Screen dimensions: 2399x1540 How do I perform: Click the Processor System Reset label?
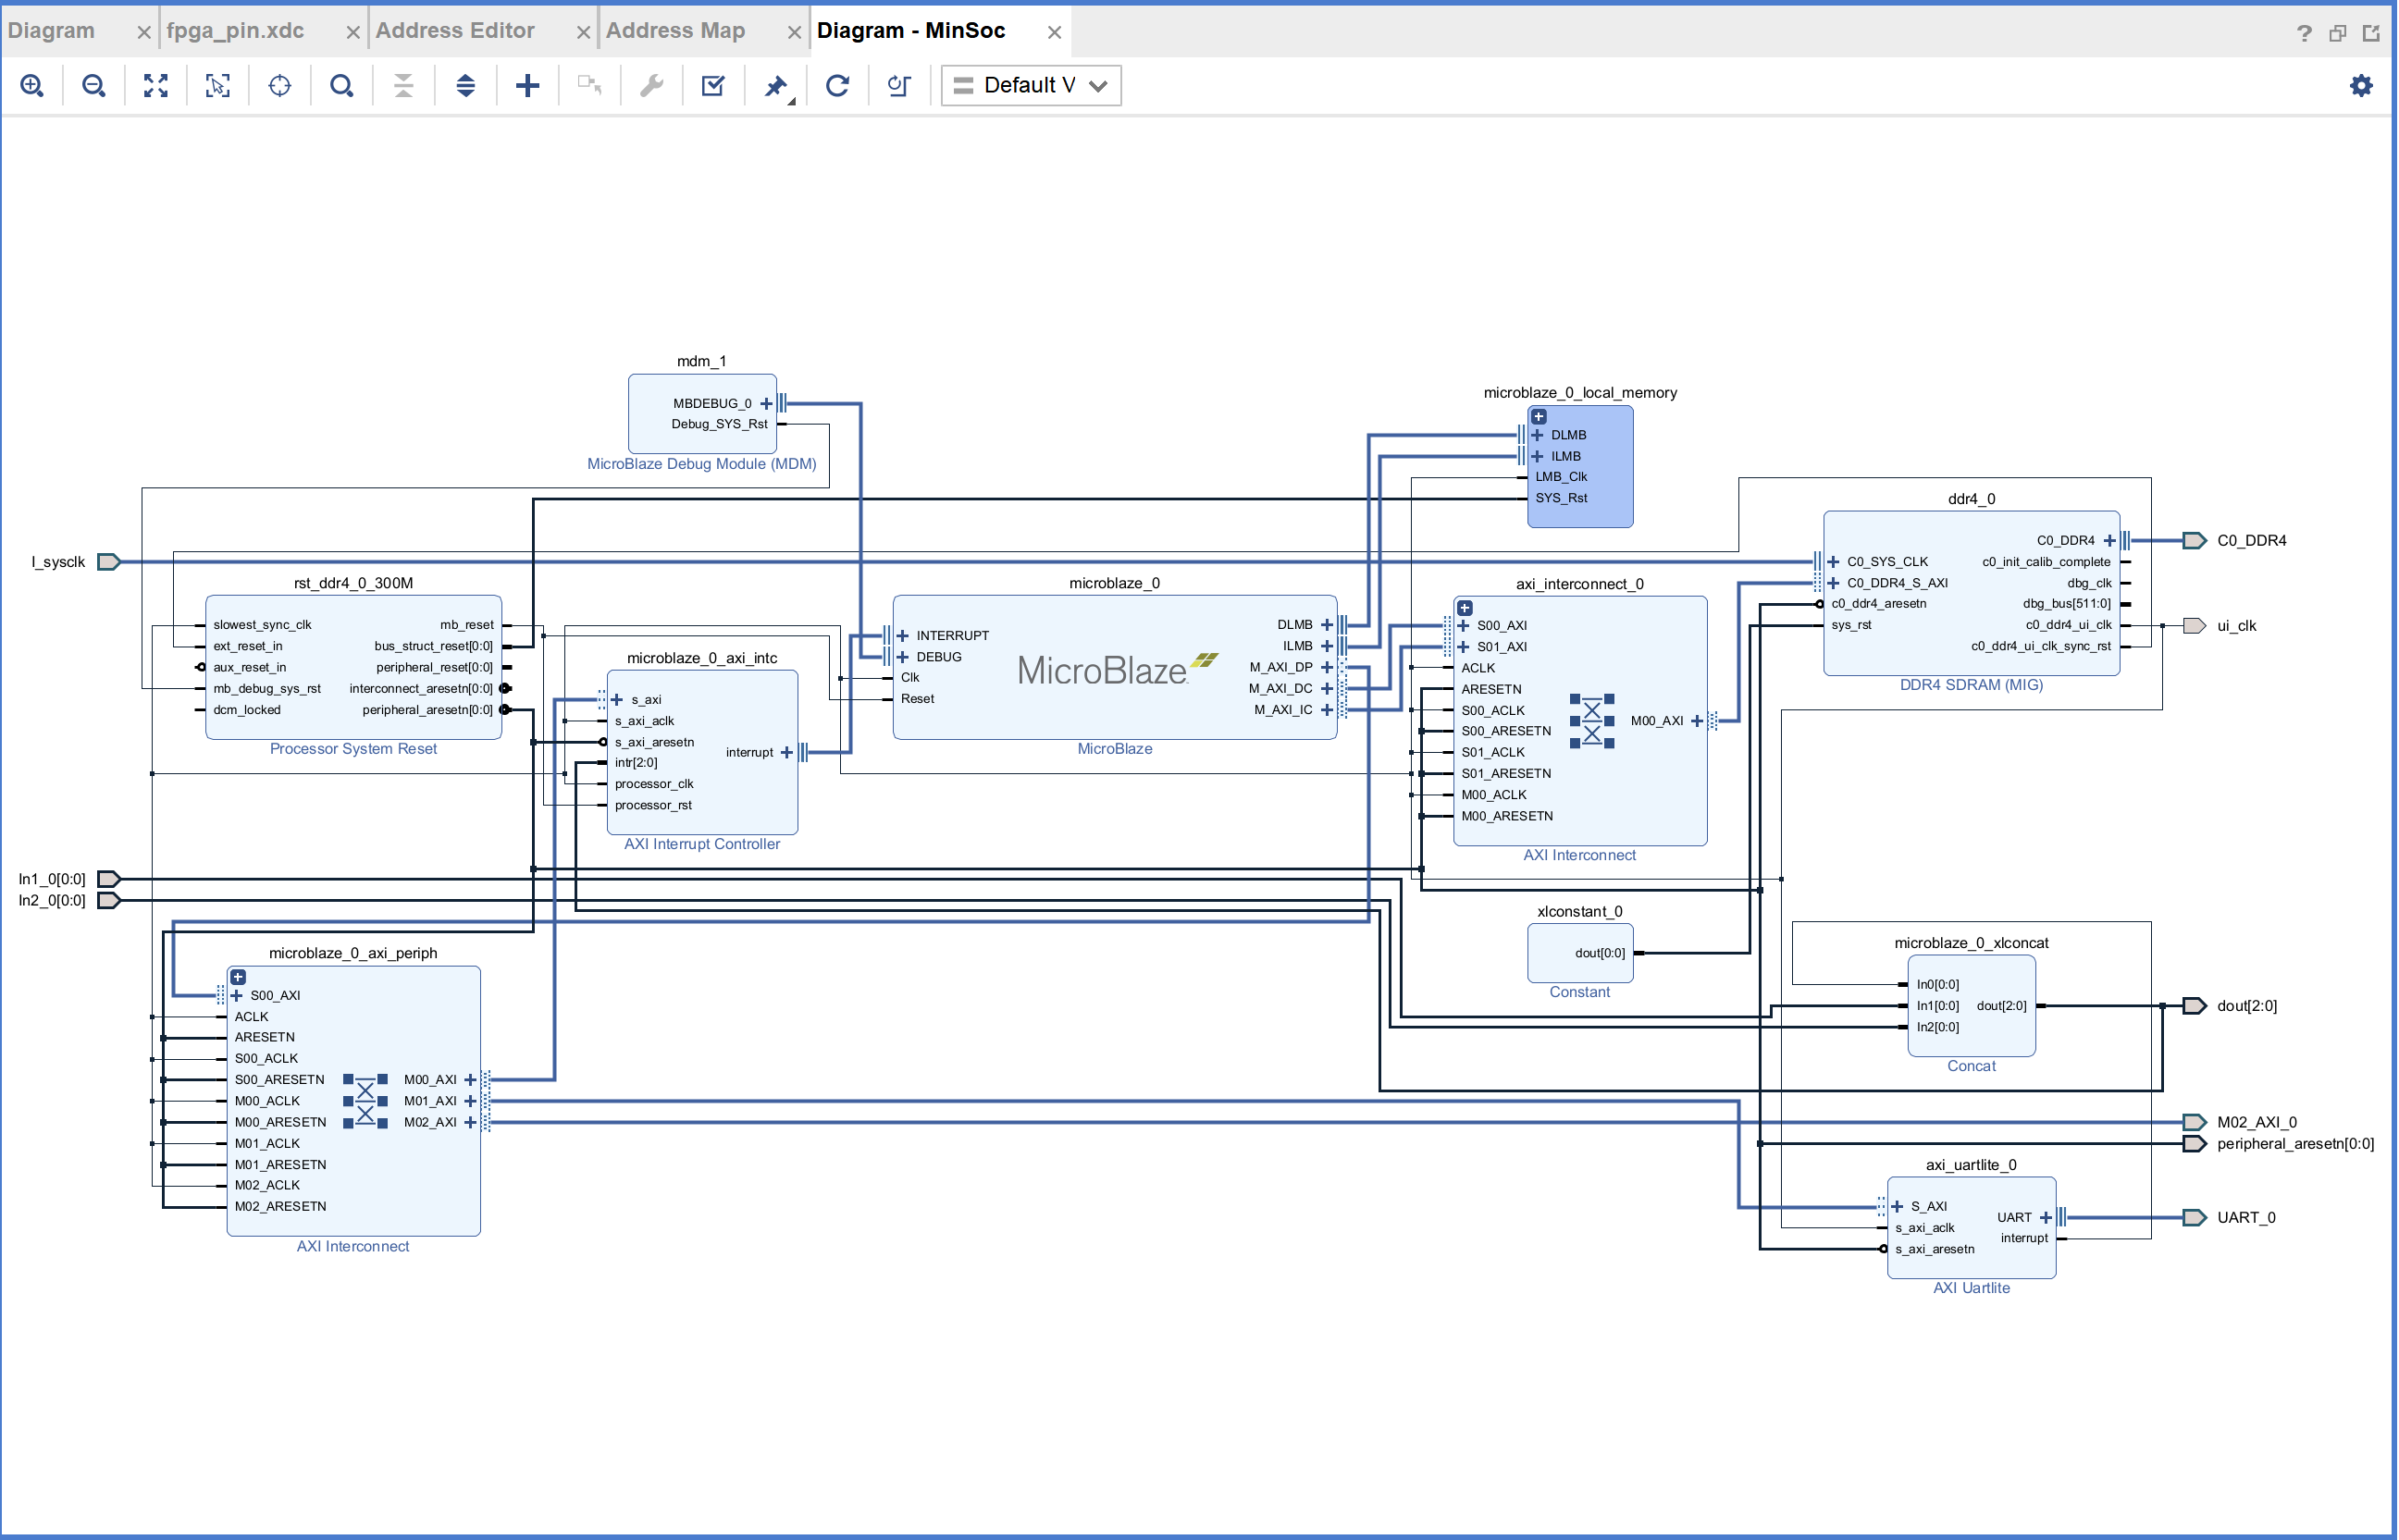[x=354, y=749]
